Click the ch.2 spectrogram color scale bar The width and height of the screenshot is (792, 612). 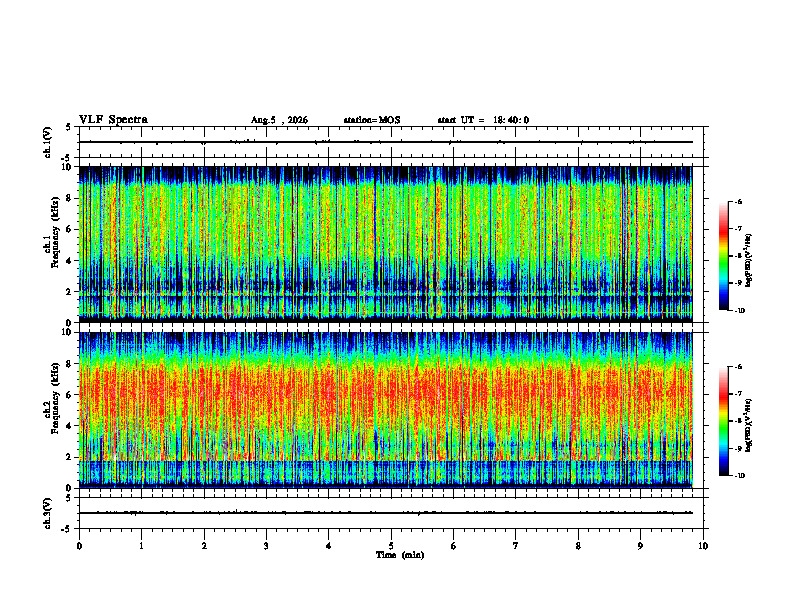pos(723,421)
